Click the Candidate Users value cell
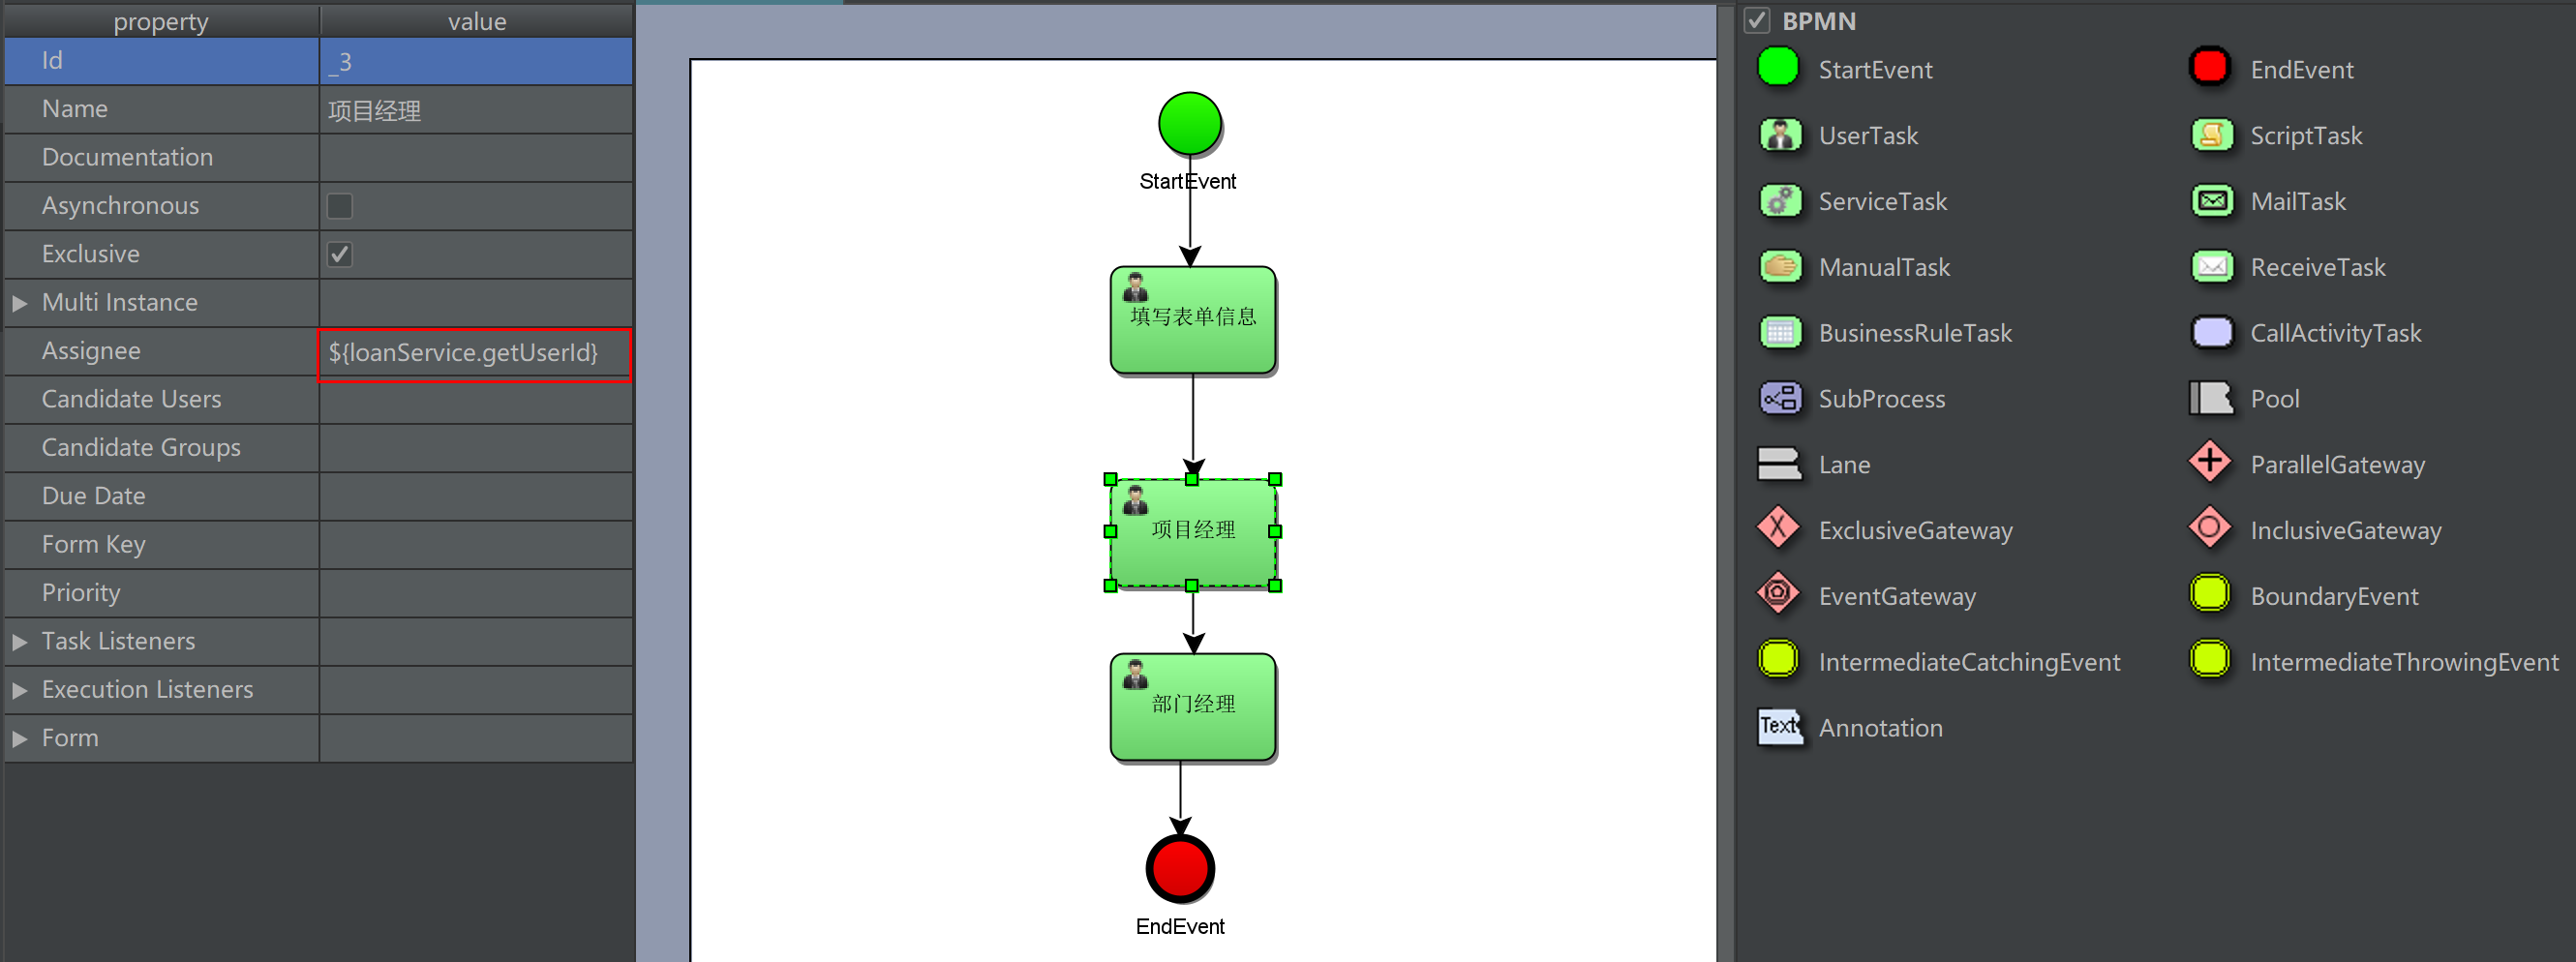The image size is (2576, 962). (476, 400)
